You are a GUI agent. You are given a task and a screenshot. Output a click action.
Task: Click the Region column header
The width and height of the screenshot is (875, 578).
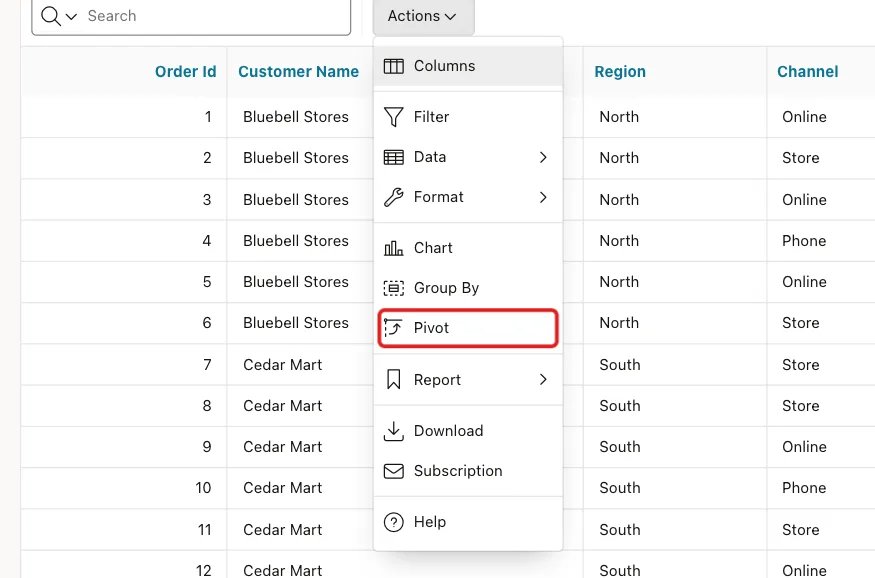(620, 71)
